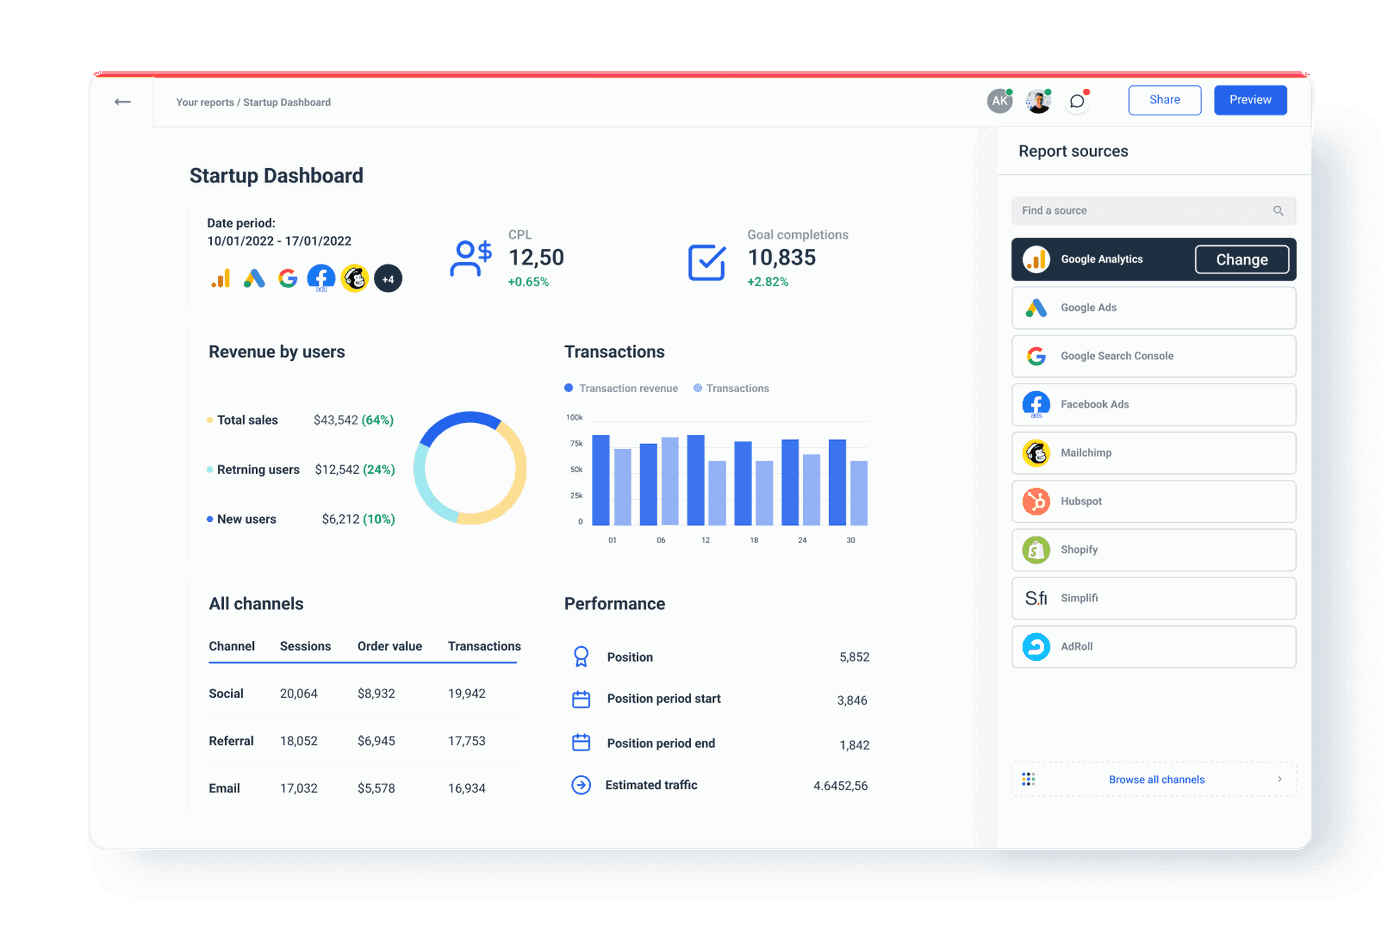
Task: Click the Share button
Action: pyautogui.click(x=1164, y=100)
